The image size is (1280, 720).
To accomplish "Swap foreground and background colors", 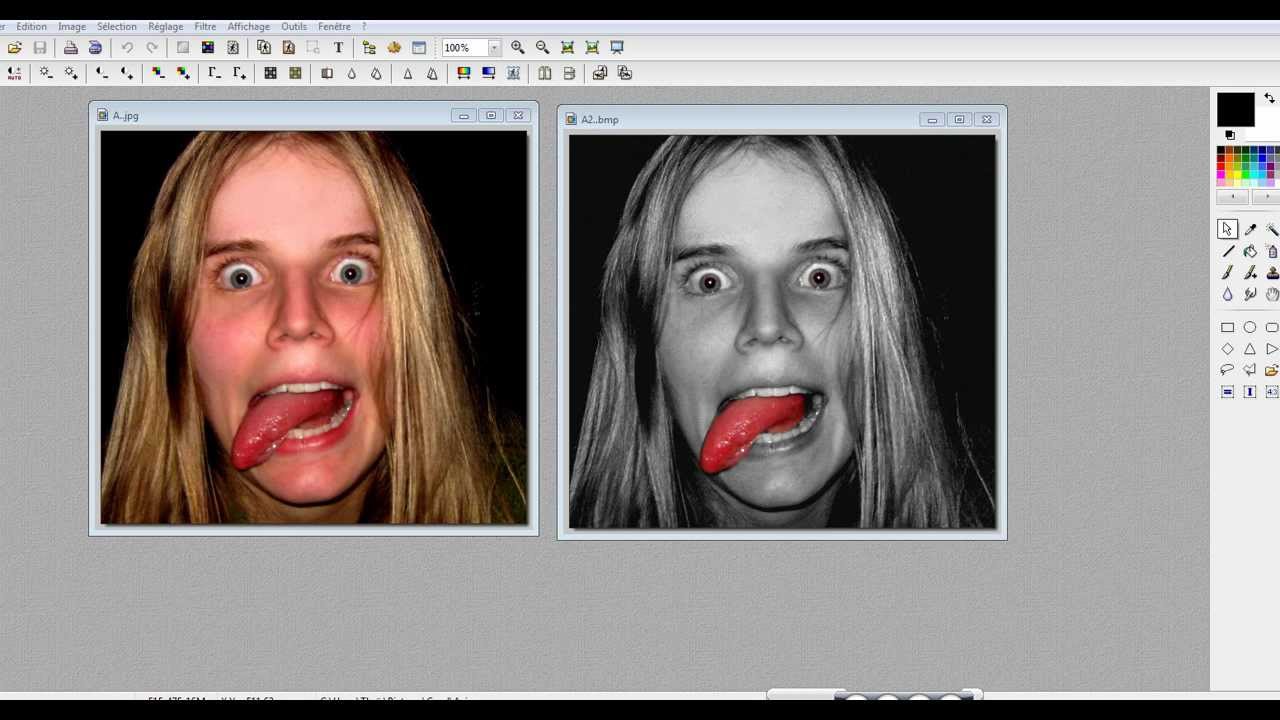I will coord(1269,98).
